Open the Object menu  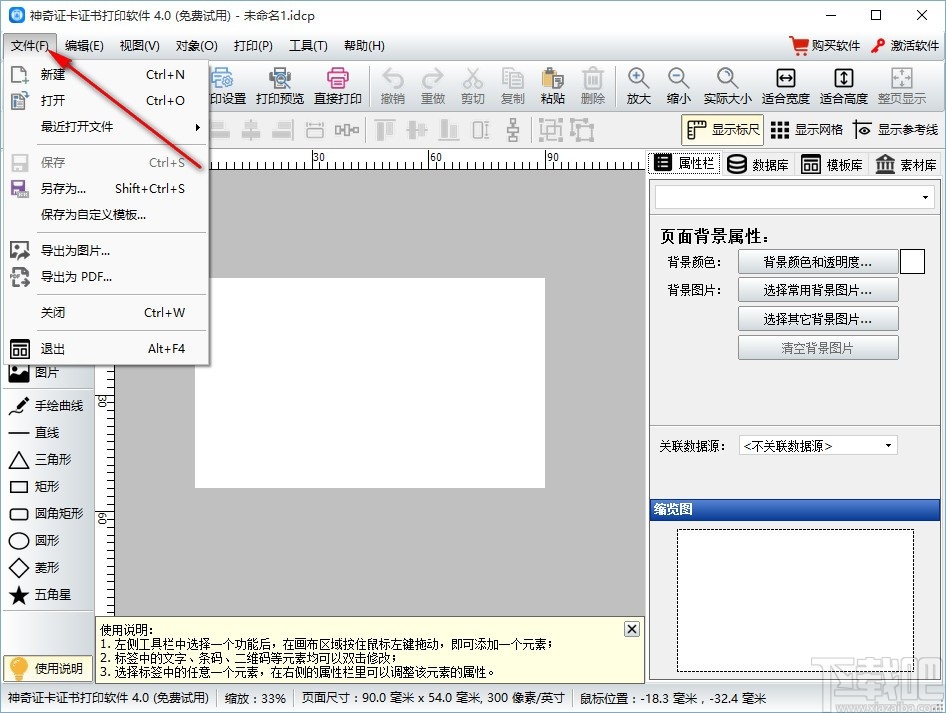[196, 46]
